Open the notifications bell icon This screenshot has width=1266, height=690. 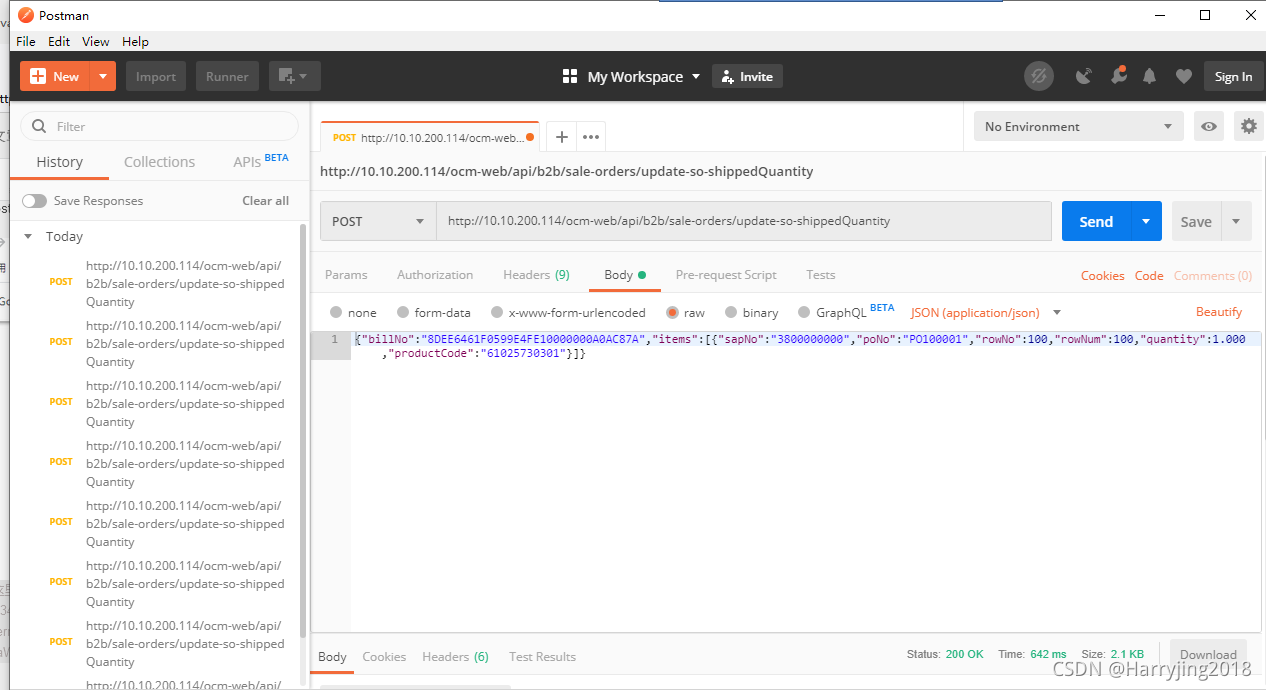[x=1150, y=76]
